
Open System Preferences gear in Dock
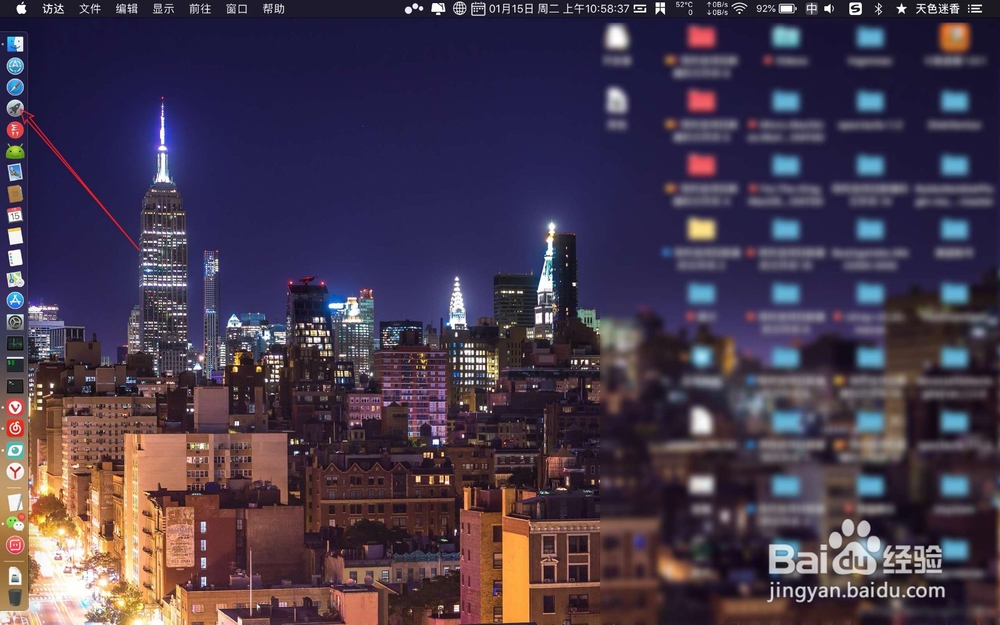[x=15, y=322]
